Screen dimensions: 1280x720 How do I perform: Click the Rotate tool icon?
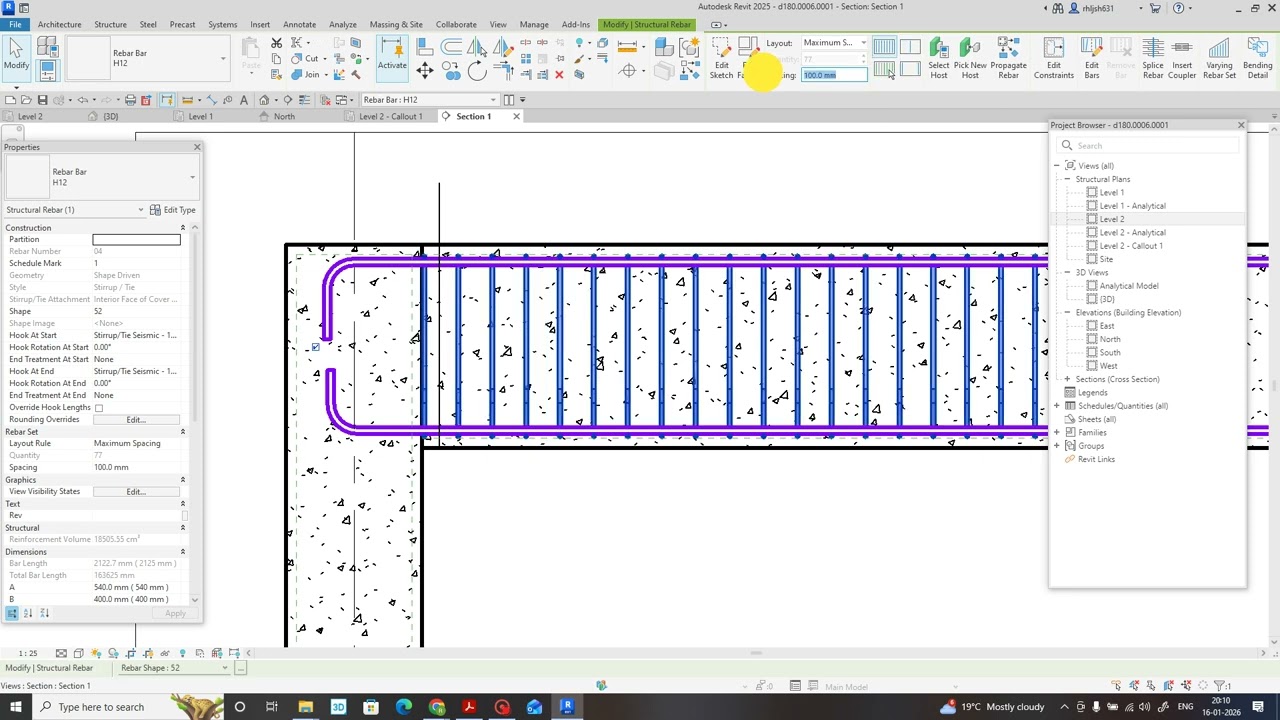click(x=477, y=70)
